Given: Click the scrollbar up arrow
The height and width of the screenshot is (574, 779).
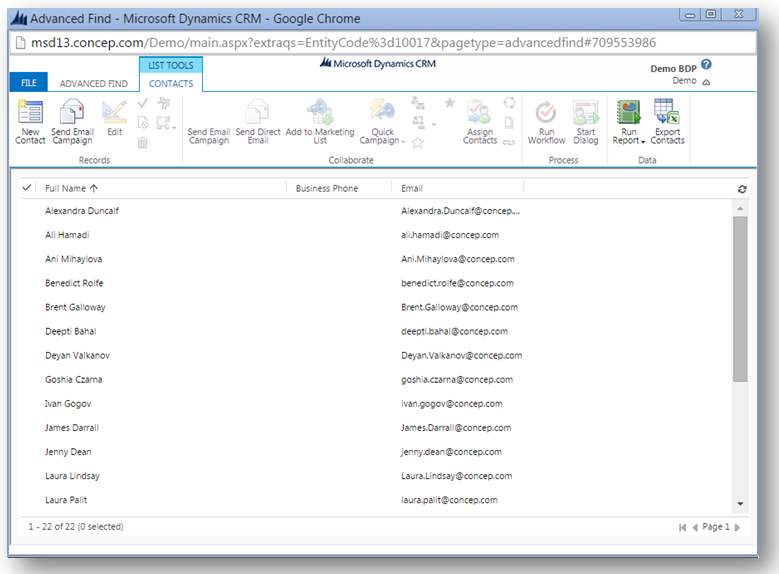Looking at the screenshot, I should tap(740, 208).
